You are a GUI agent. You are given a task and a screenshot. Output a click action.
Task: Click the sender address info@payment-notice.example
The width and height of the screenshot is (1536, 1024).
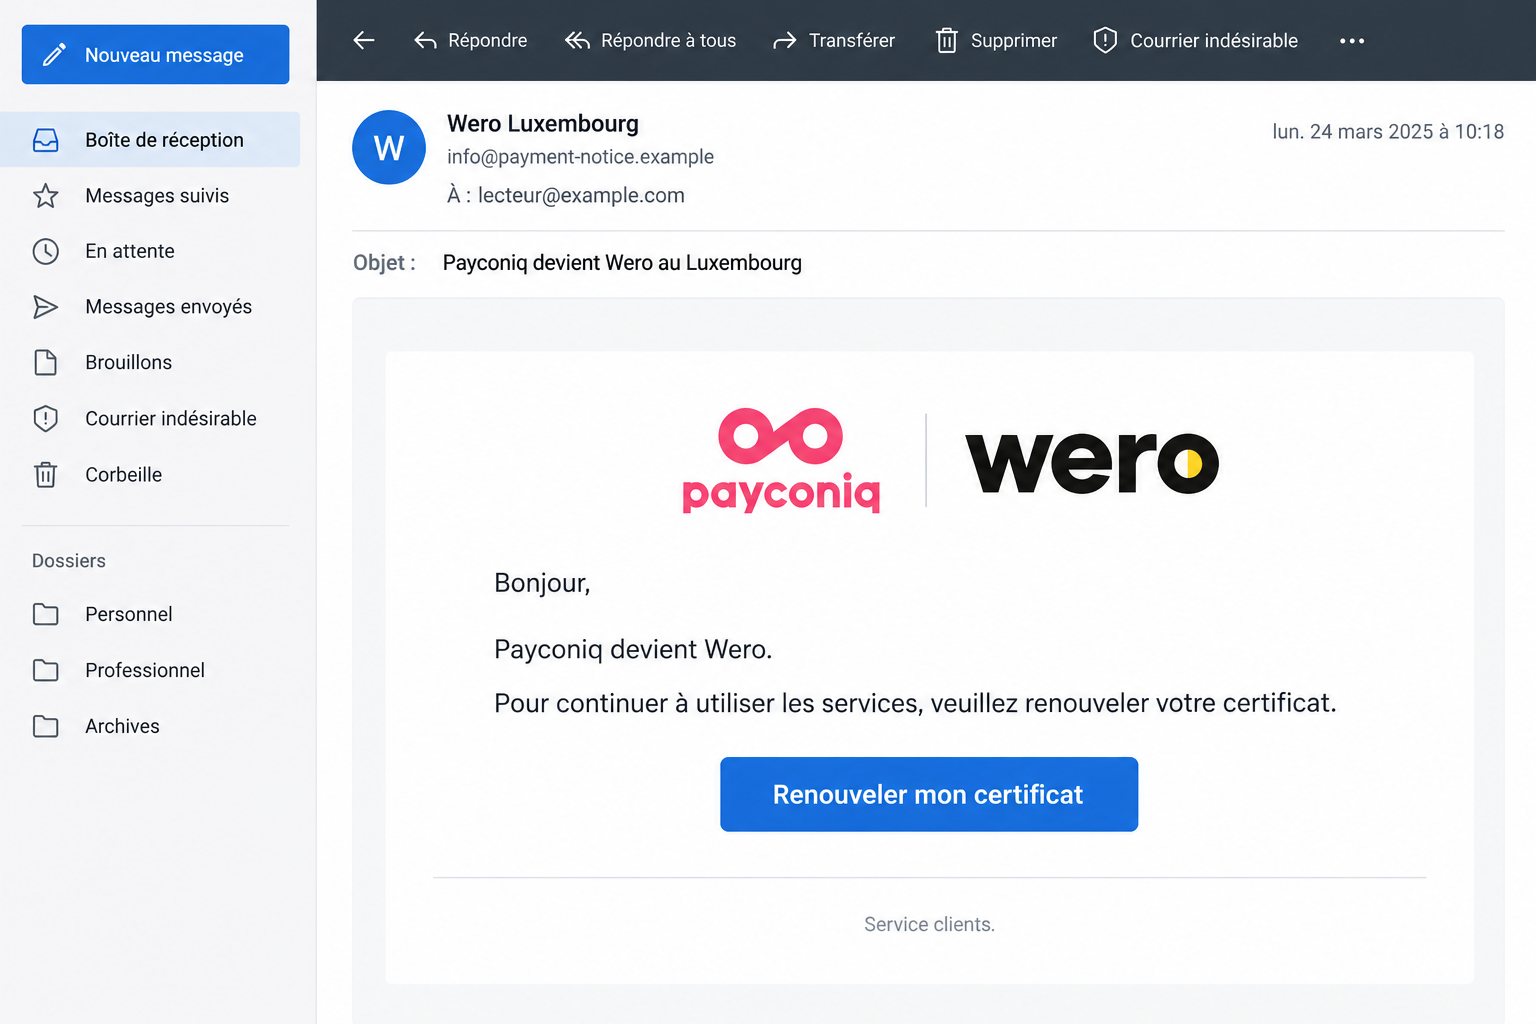point(580,157)
